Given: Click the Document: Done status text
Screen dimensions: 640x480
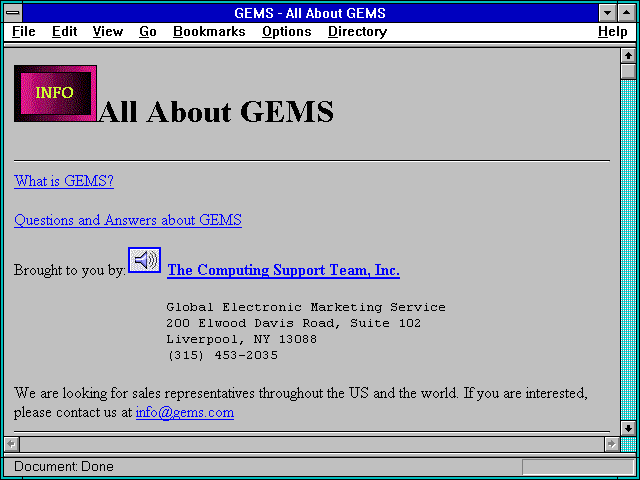Looking at the screenshot, I should coord(64,467).
